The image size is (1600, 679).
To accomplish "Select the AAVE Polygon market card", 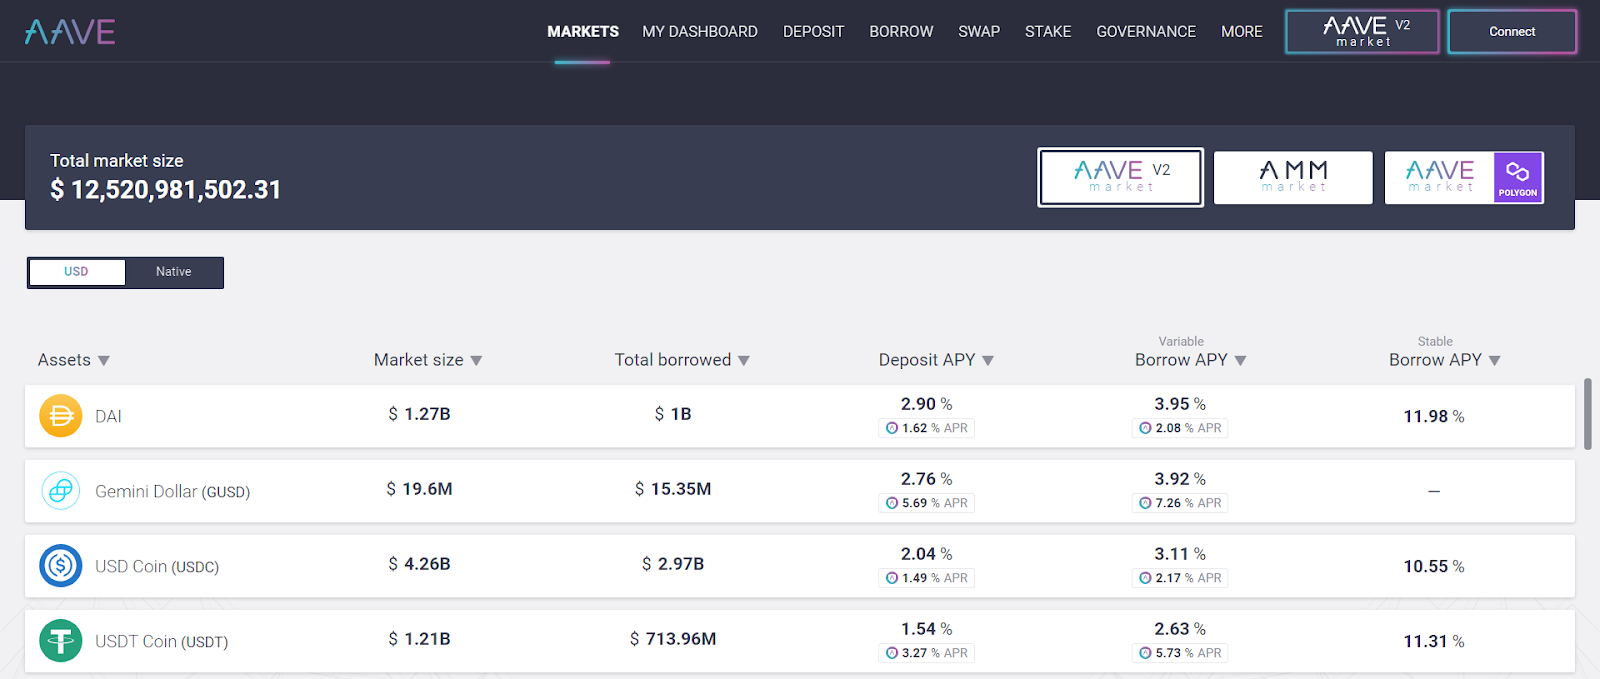I will click(1464, 178).
